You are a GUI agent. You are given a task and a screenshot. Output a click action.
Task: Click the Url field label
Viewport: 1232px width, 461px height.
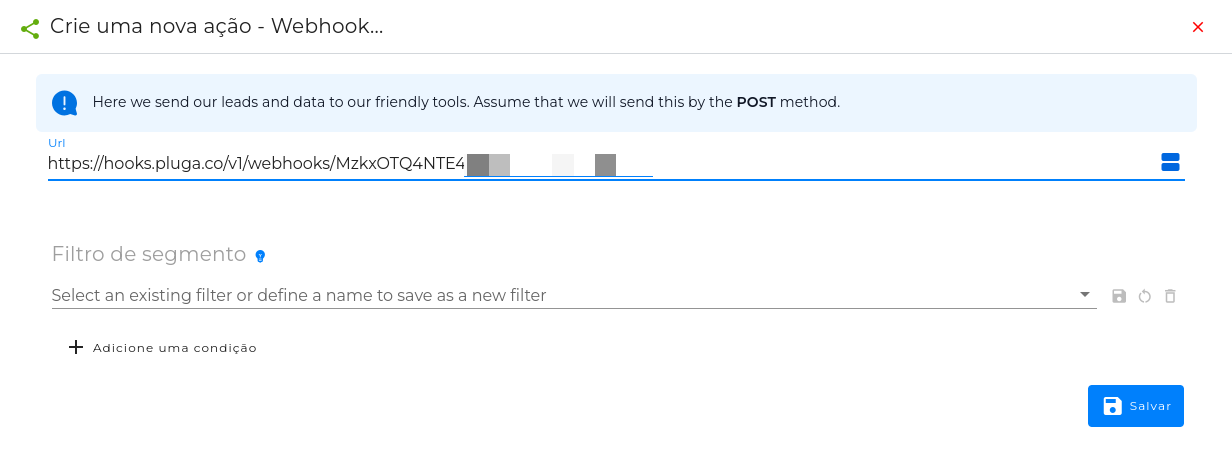coord(57,143)
